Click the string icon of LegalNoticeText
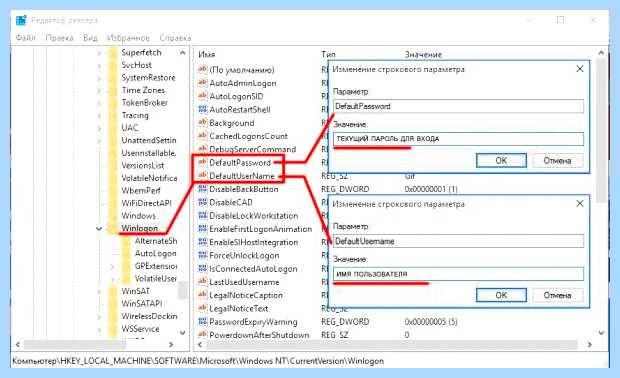The height and width of the screenshot is (378, 620). (x=202, y=308)
